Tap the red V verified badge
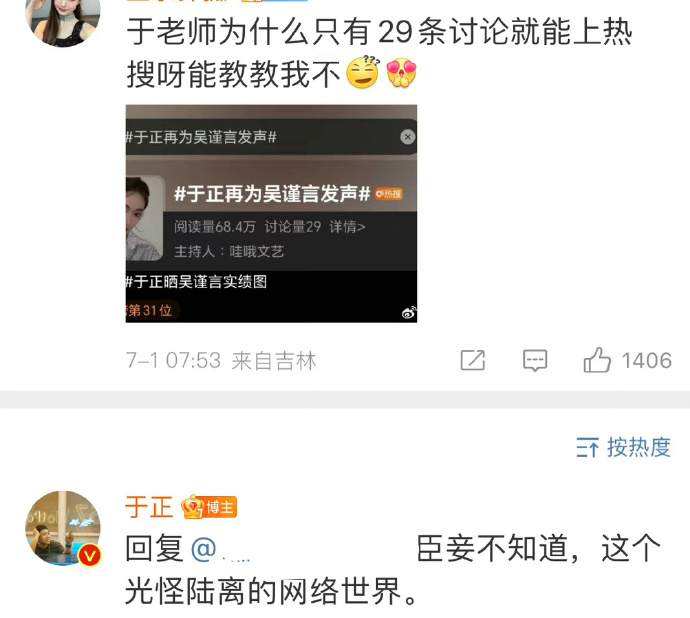This screenshot has height=618, width=690. [x=90, y=555]
